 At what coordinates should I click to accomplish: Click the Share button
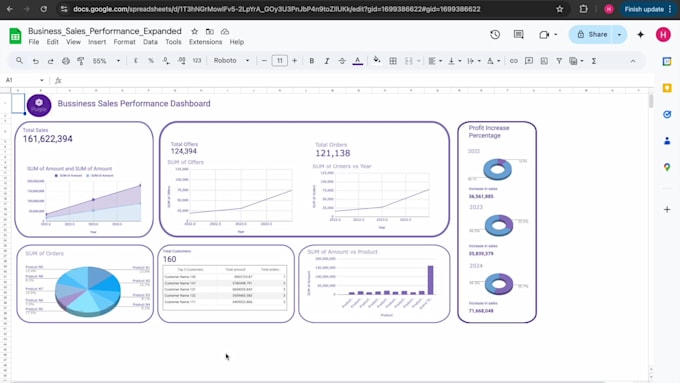coord(591,35)
